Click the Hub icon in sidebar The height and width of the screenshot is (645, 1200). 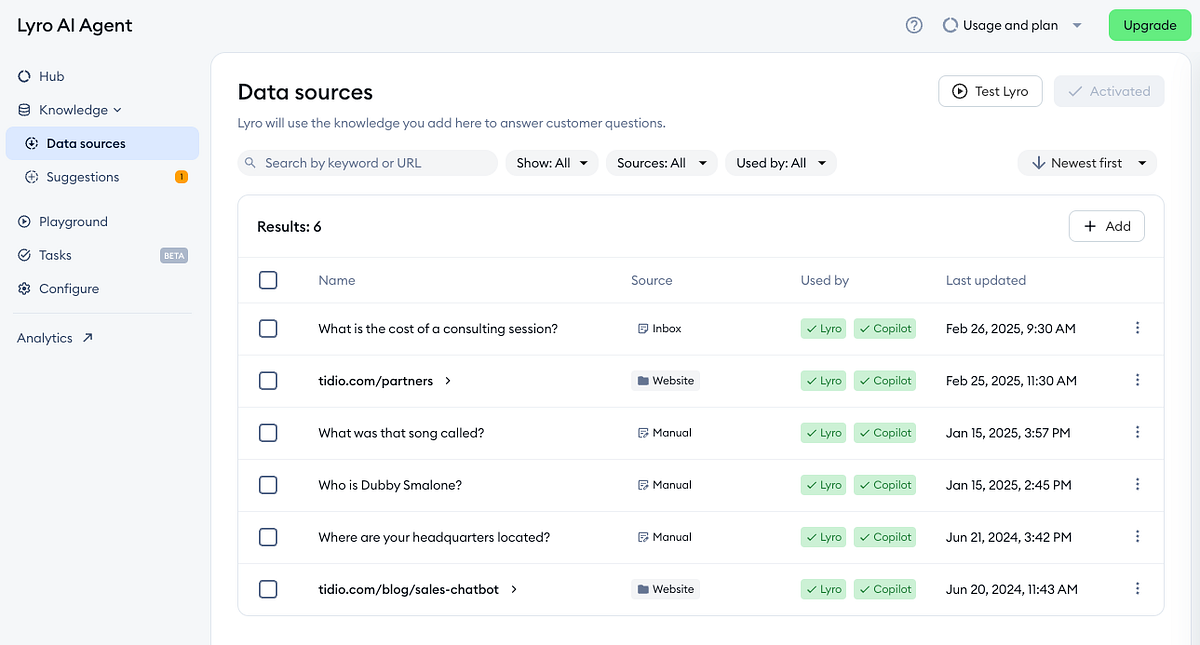coord(25,77)
